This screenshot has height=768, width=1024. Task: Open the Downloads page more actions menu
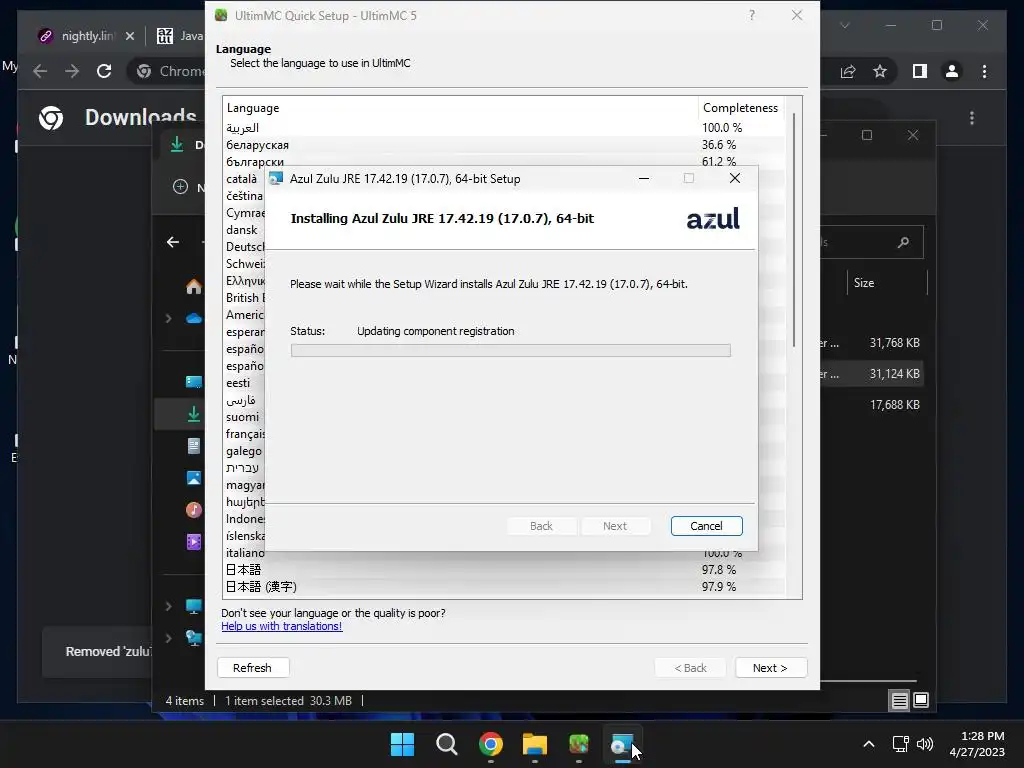(x=972, y=118)
